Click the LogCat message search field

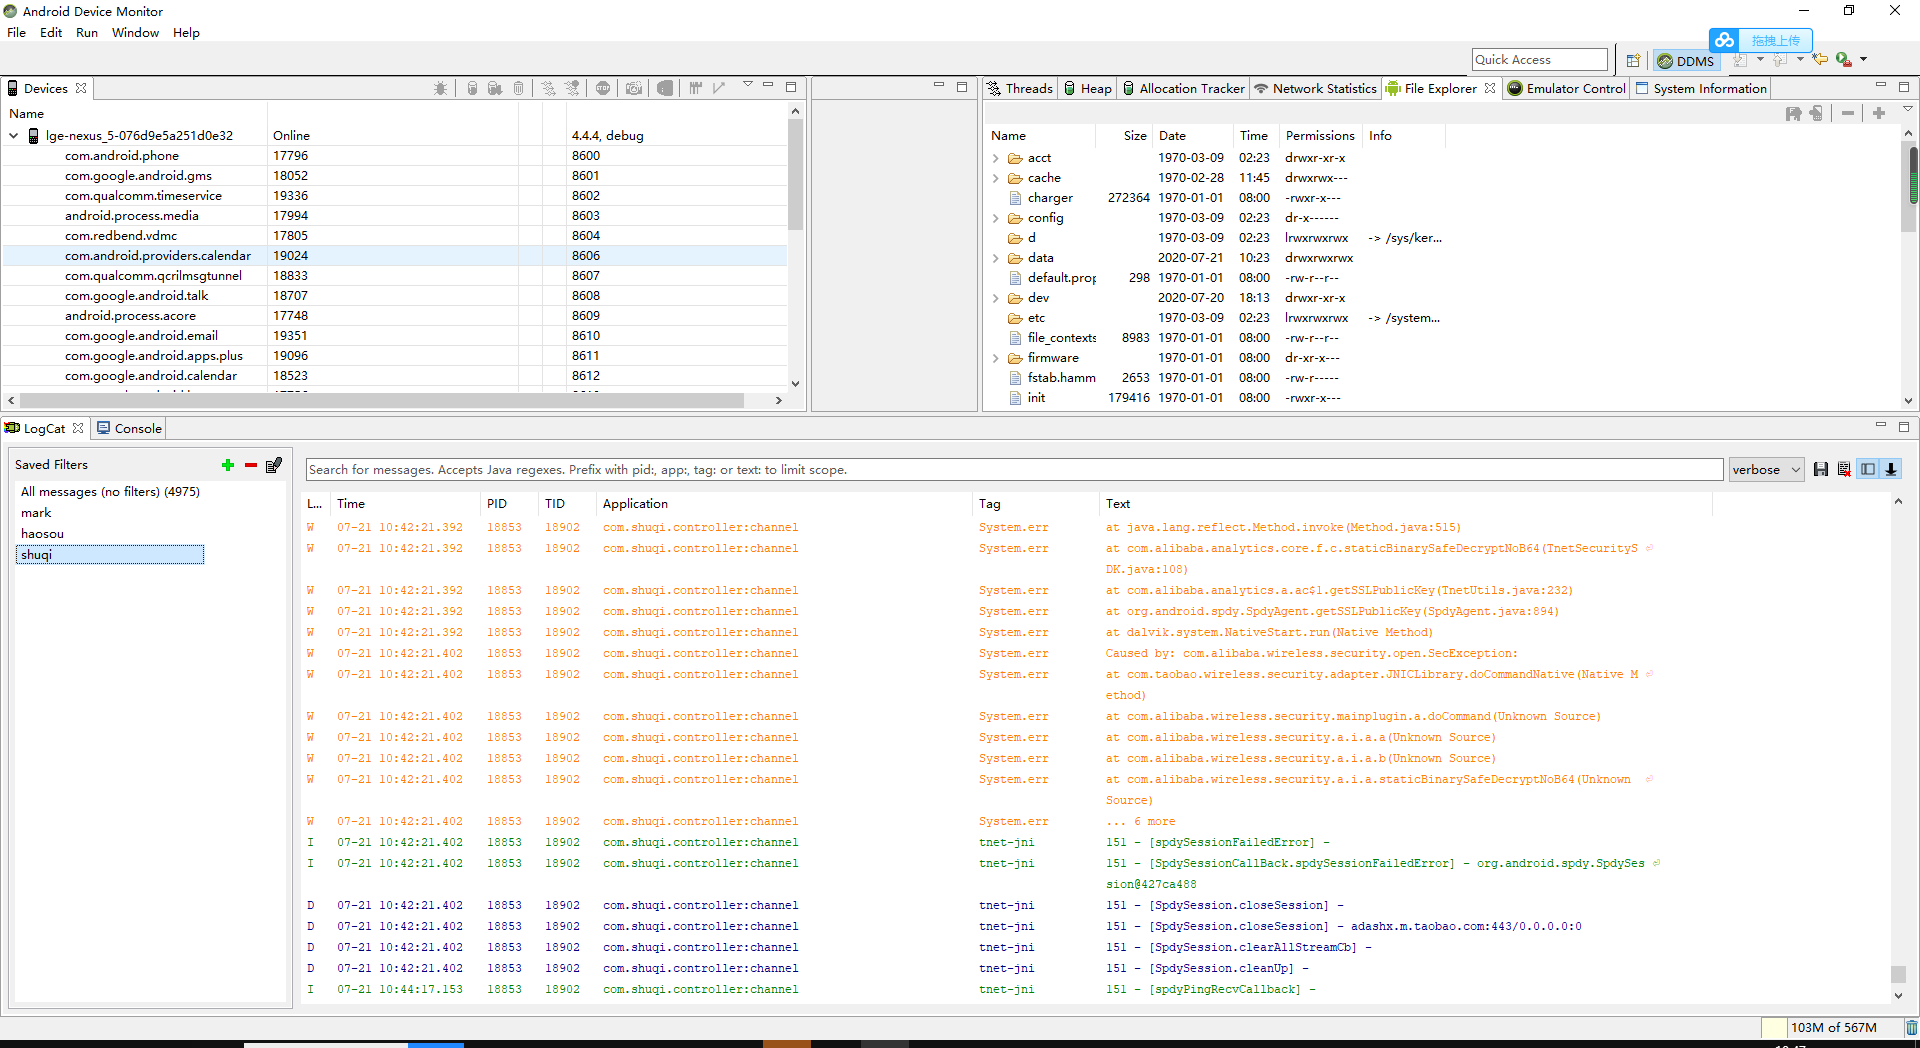click(1014, 469)
